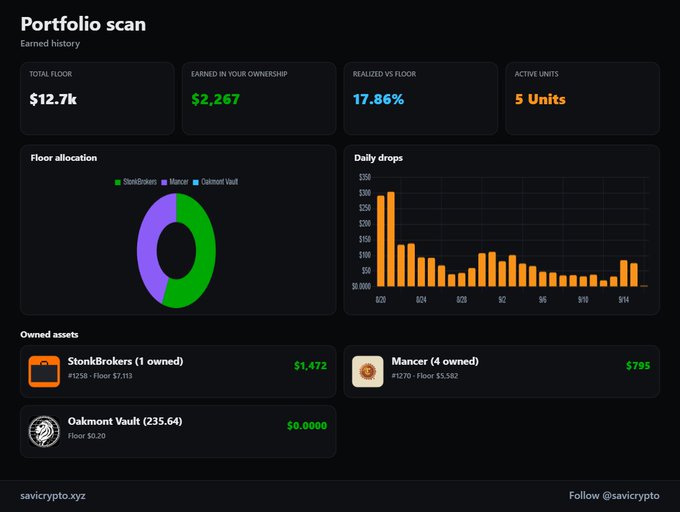Click the Oakmont Vault legend label
This screenshot has height=512, width=680.
point(219,182)
